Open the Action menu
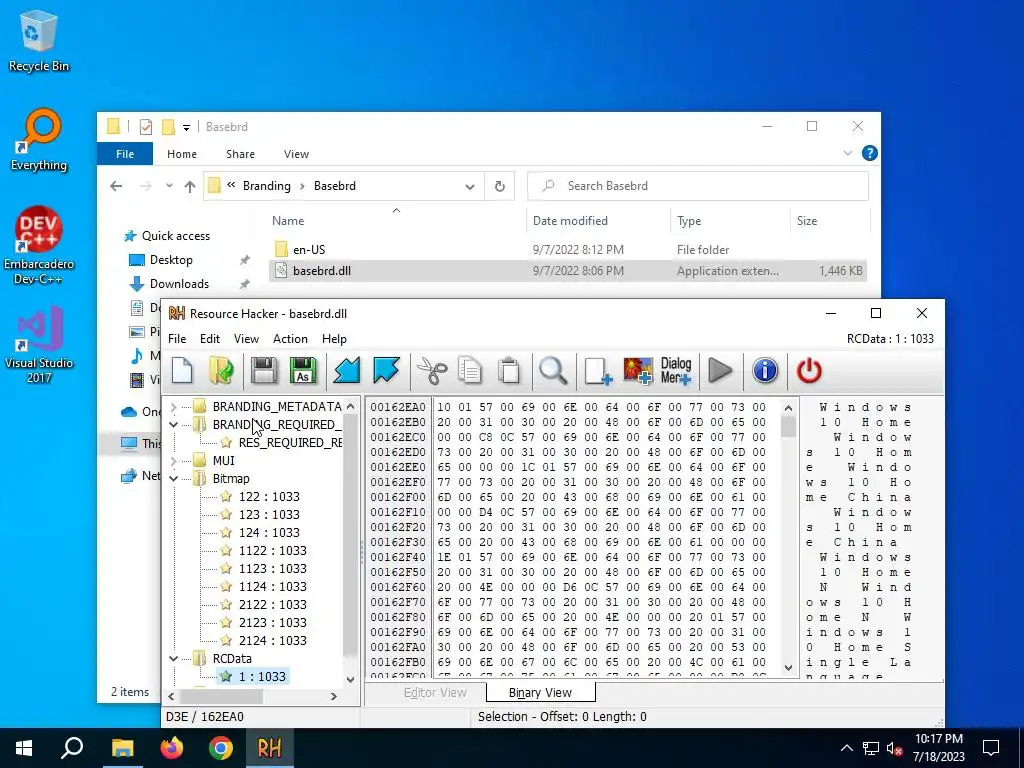The height and width of the screenshot is (768, 1024). 290,339
